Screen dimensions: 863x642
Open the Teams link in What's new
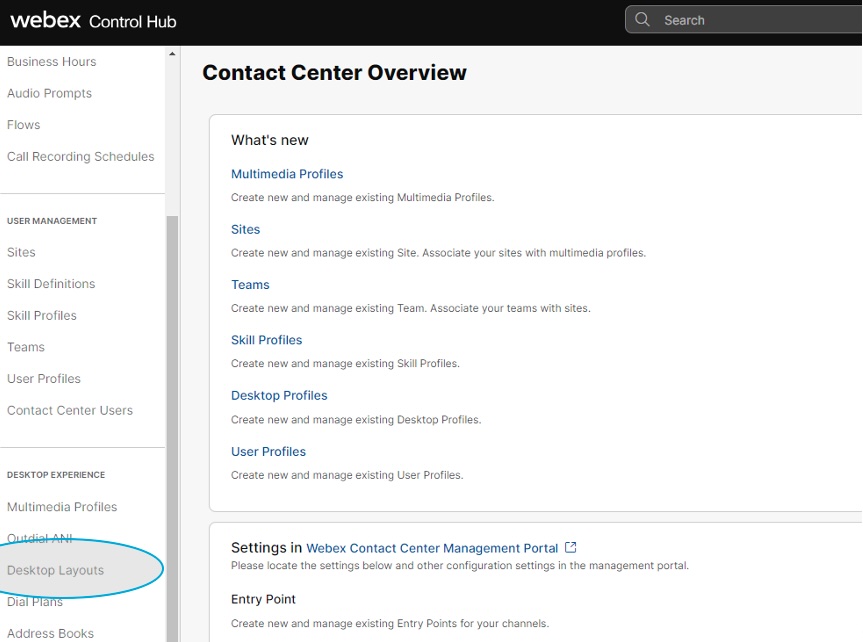[250, 285]
